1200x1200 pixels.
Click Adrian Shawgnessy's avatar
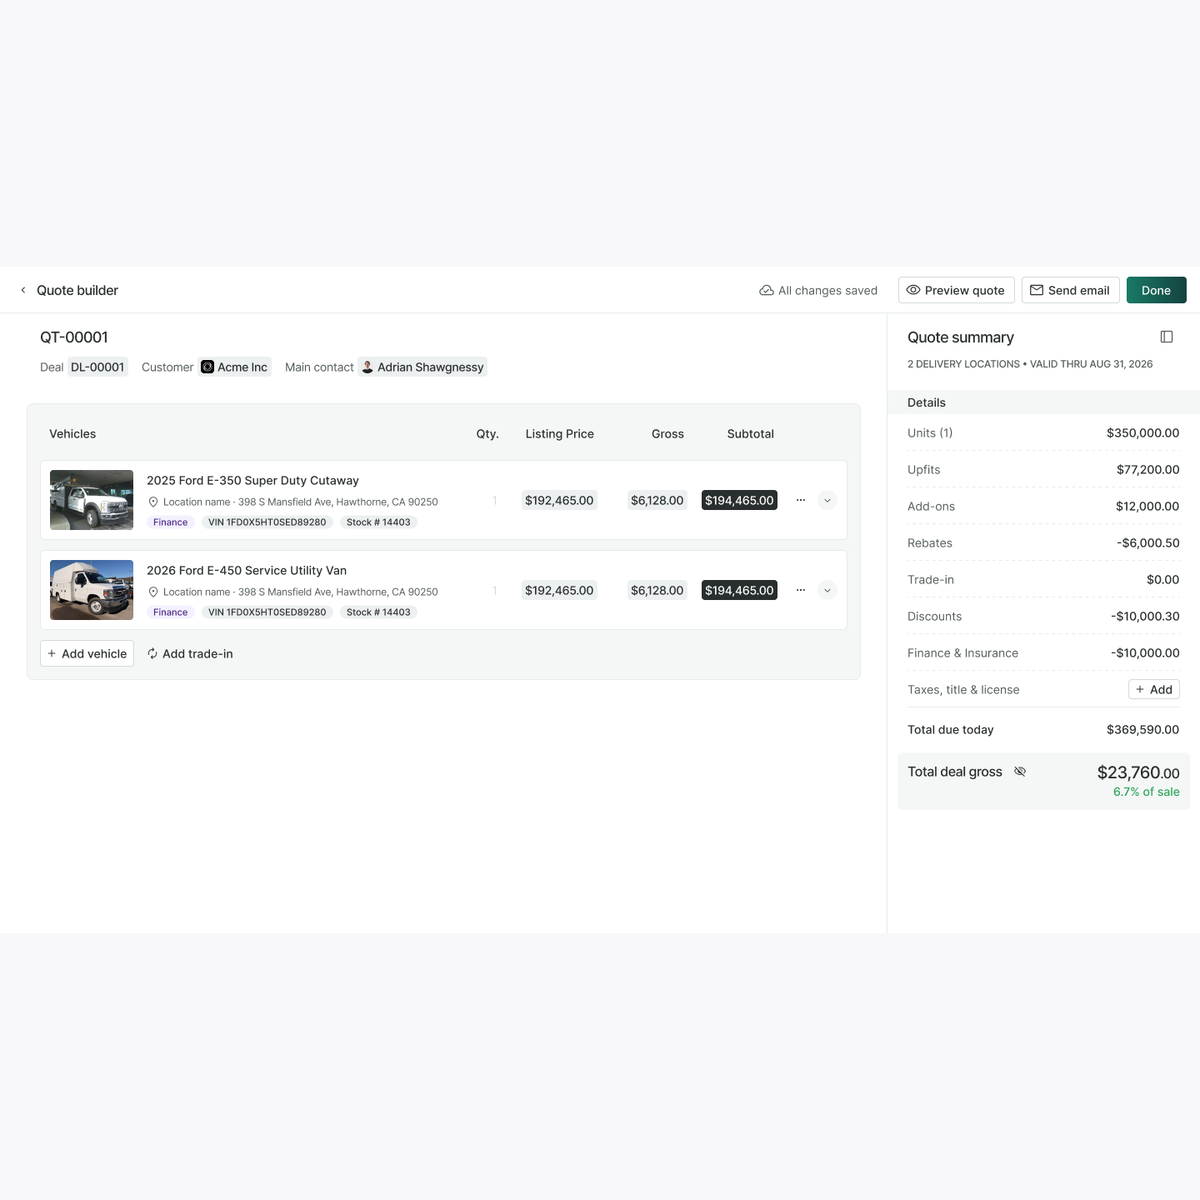(367, 367)
